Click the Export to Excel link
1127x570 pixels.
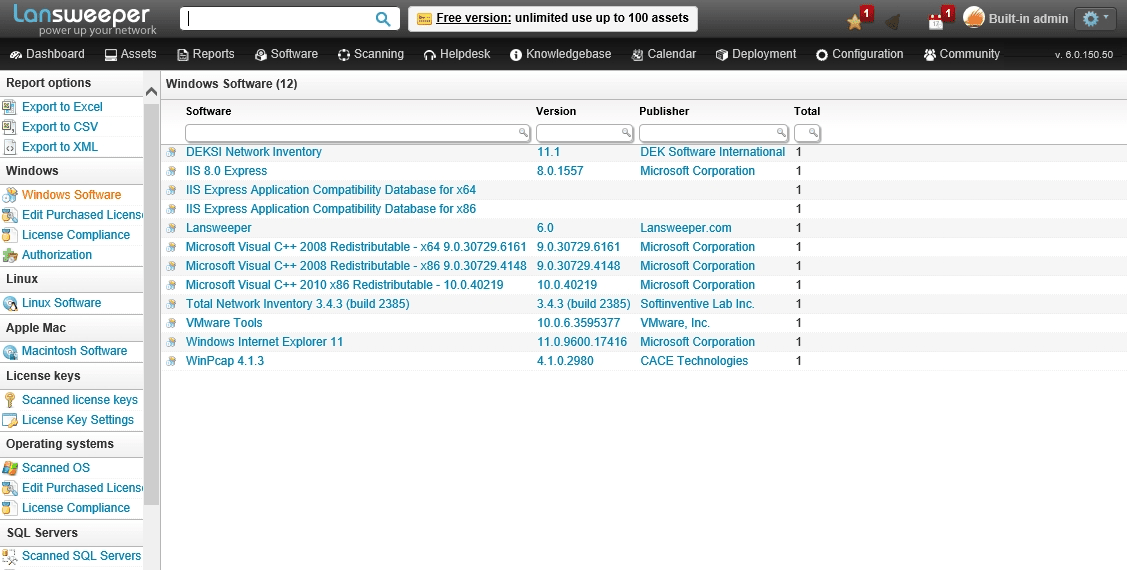click(63, 106)
